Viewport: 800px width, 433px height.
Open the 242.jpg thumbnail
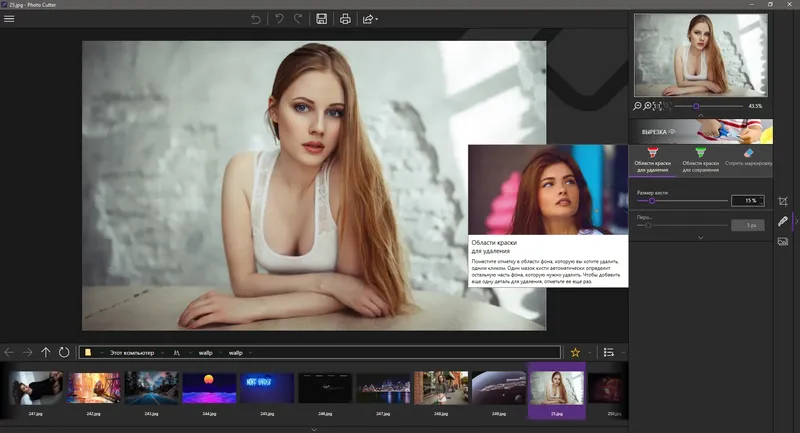[x=94, y=388]
